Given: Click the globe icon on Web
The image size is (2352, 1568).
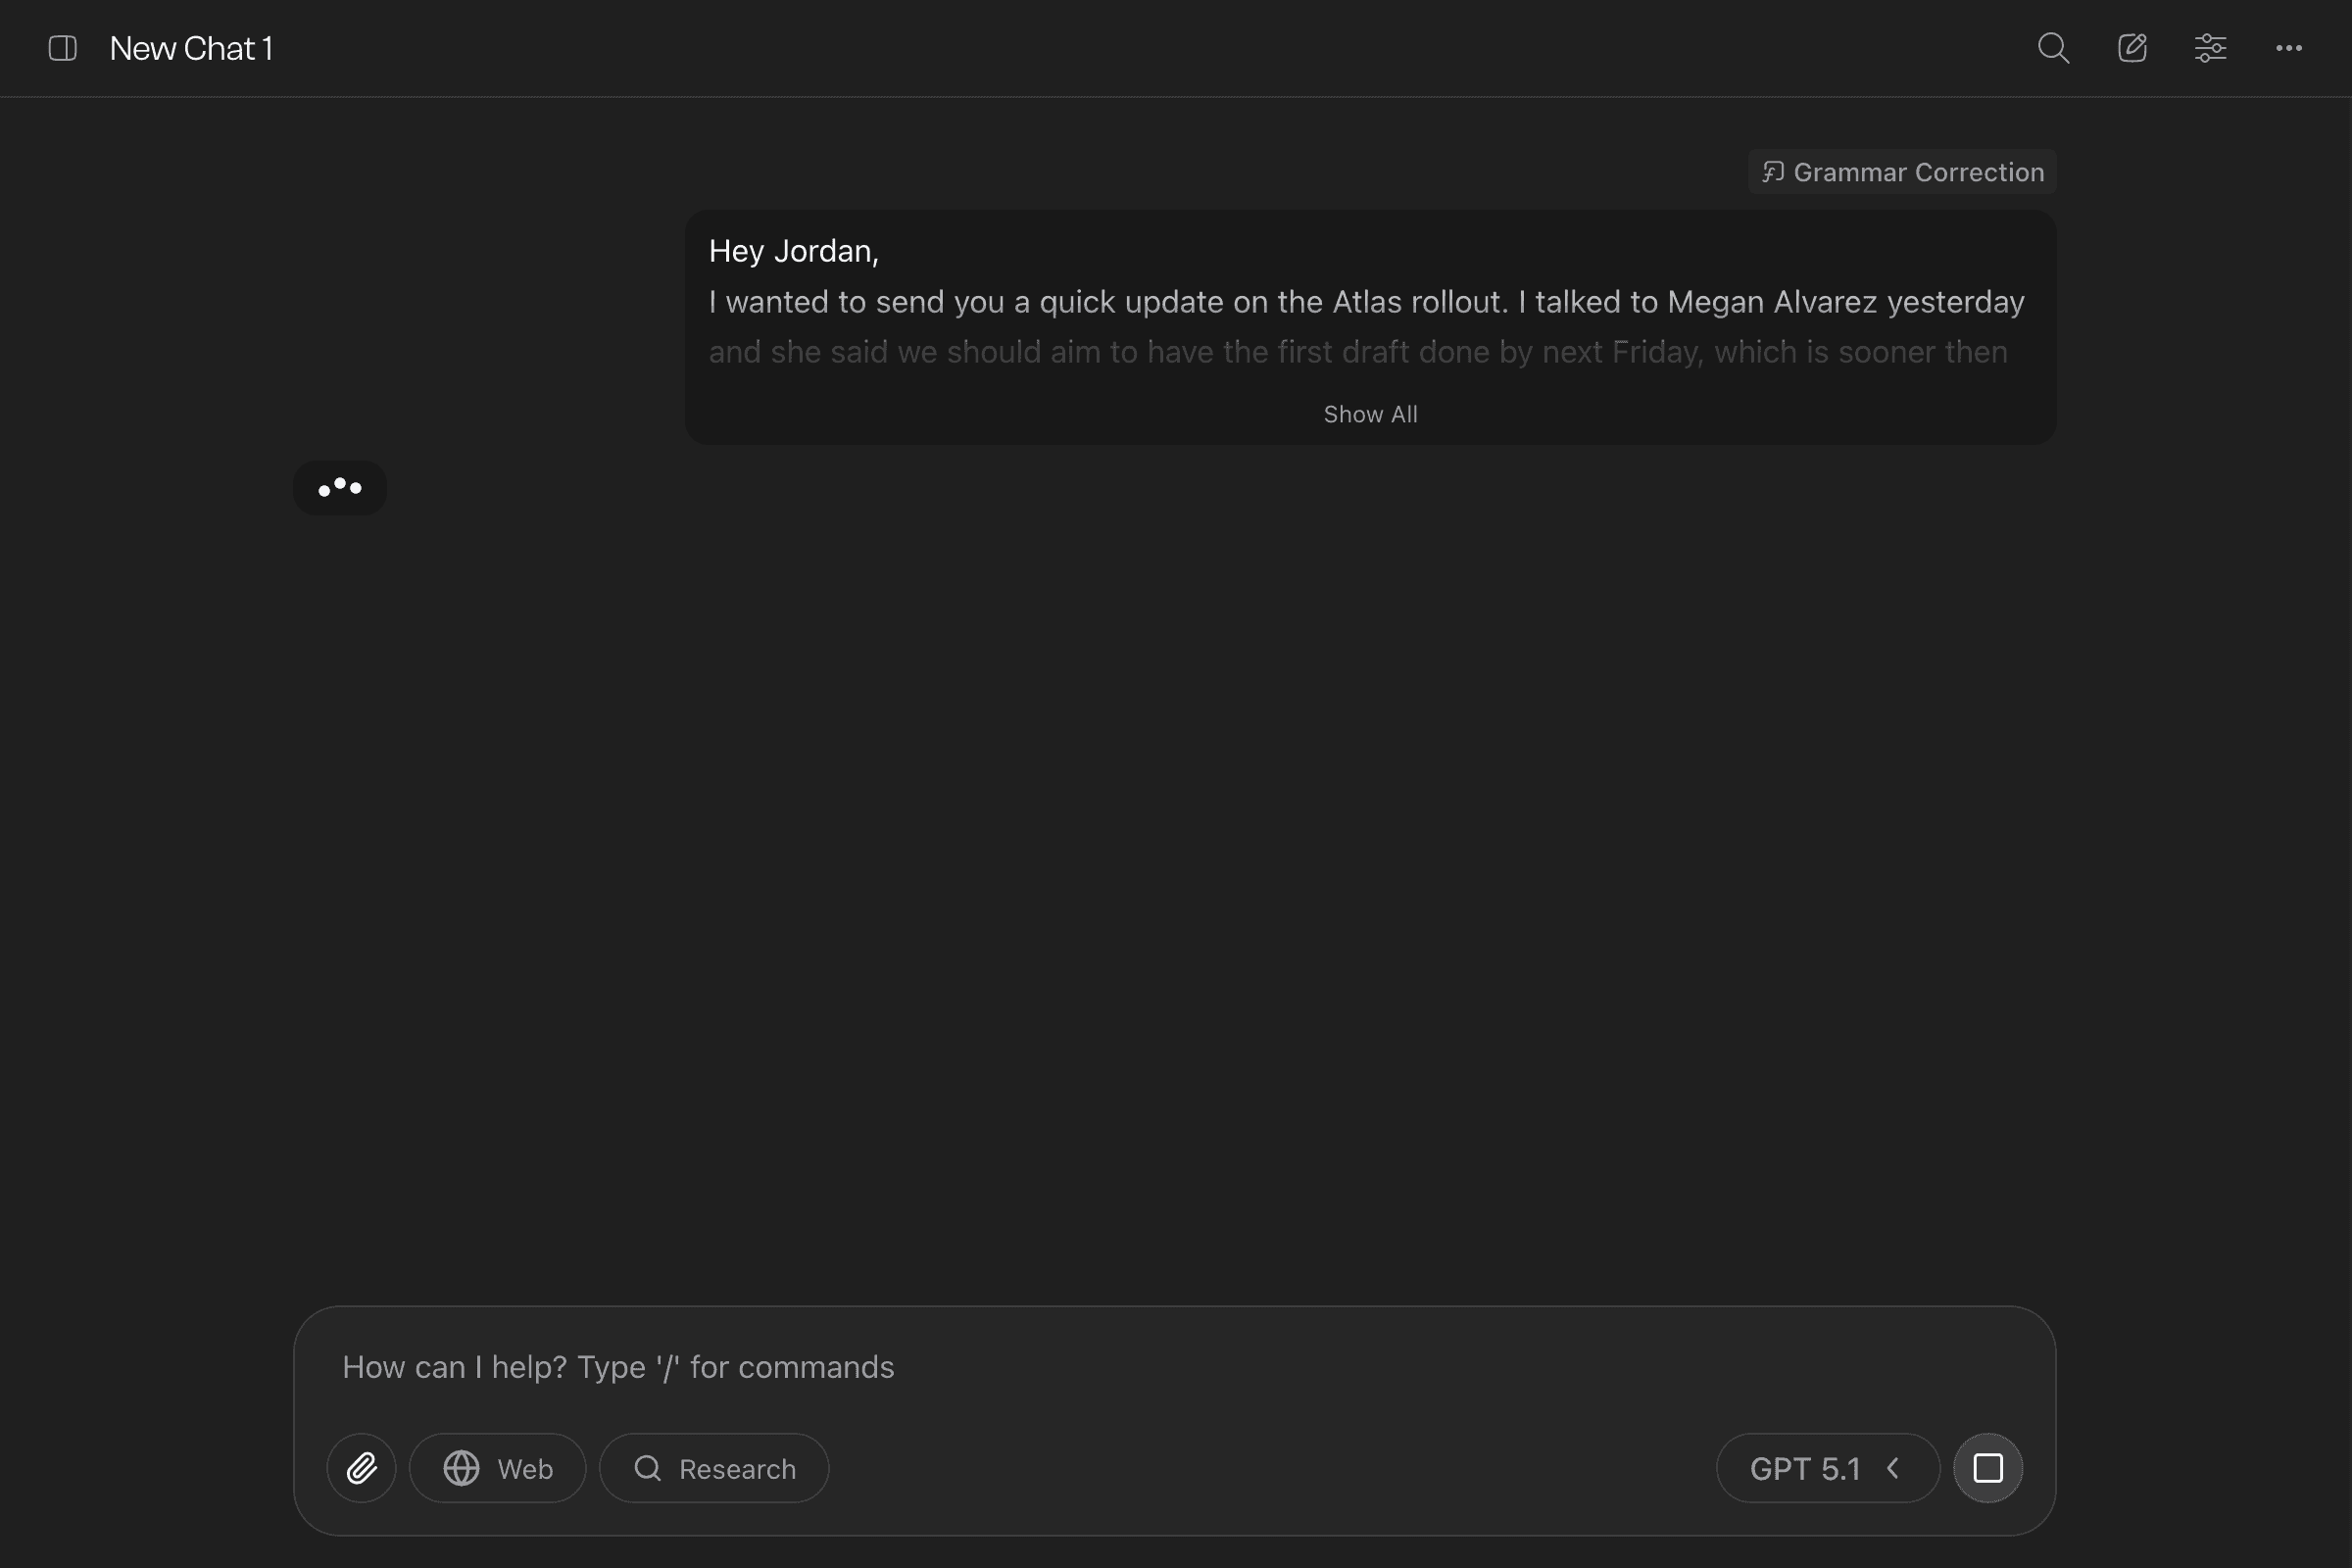Looking at the screenshot, I should 461,1468.
